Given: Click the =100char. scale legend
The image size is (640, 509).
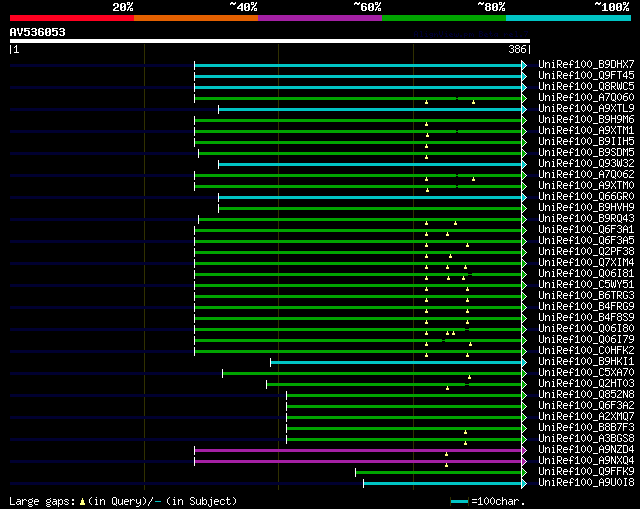Looking at the screenshot, I should [488, 501].
